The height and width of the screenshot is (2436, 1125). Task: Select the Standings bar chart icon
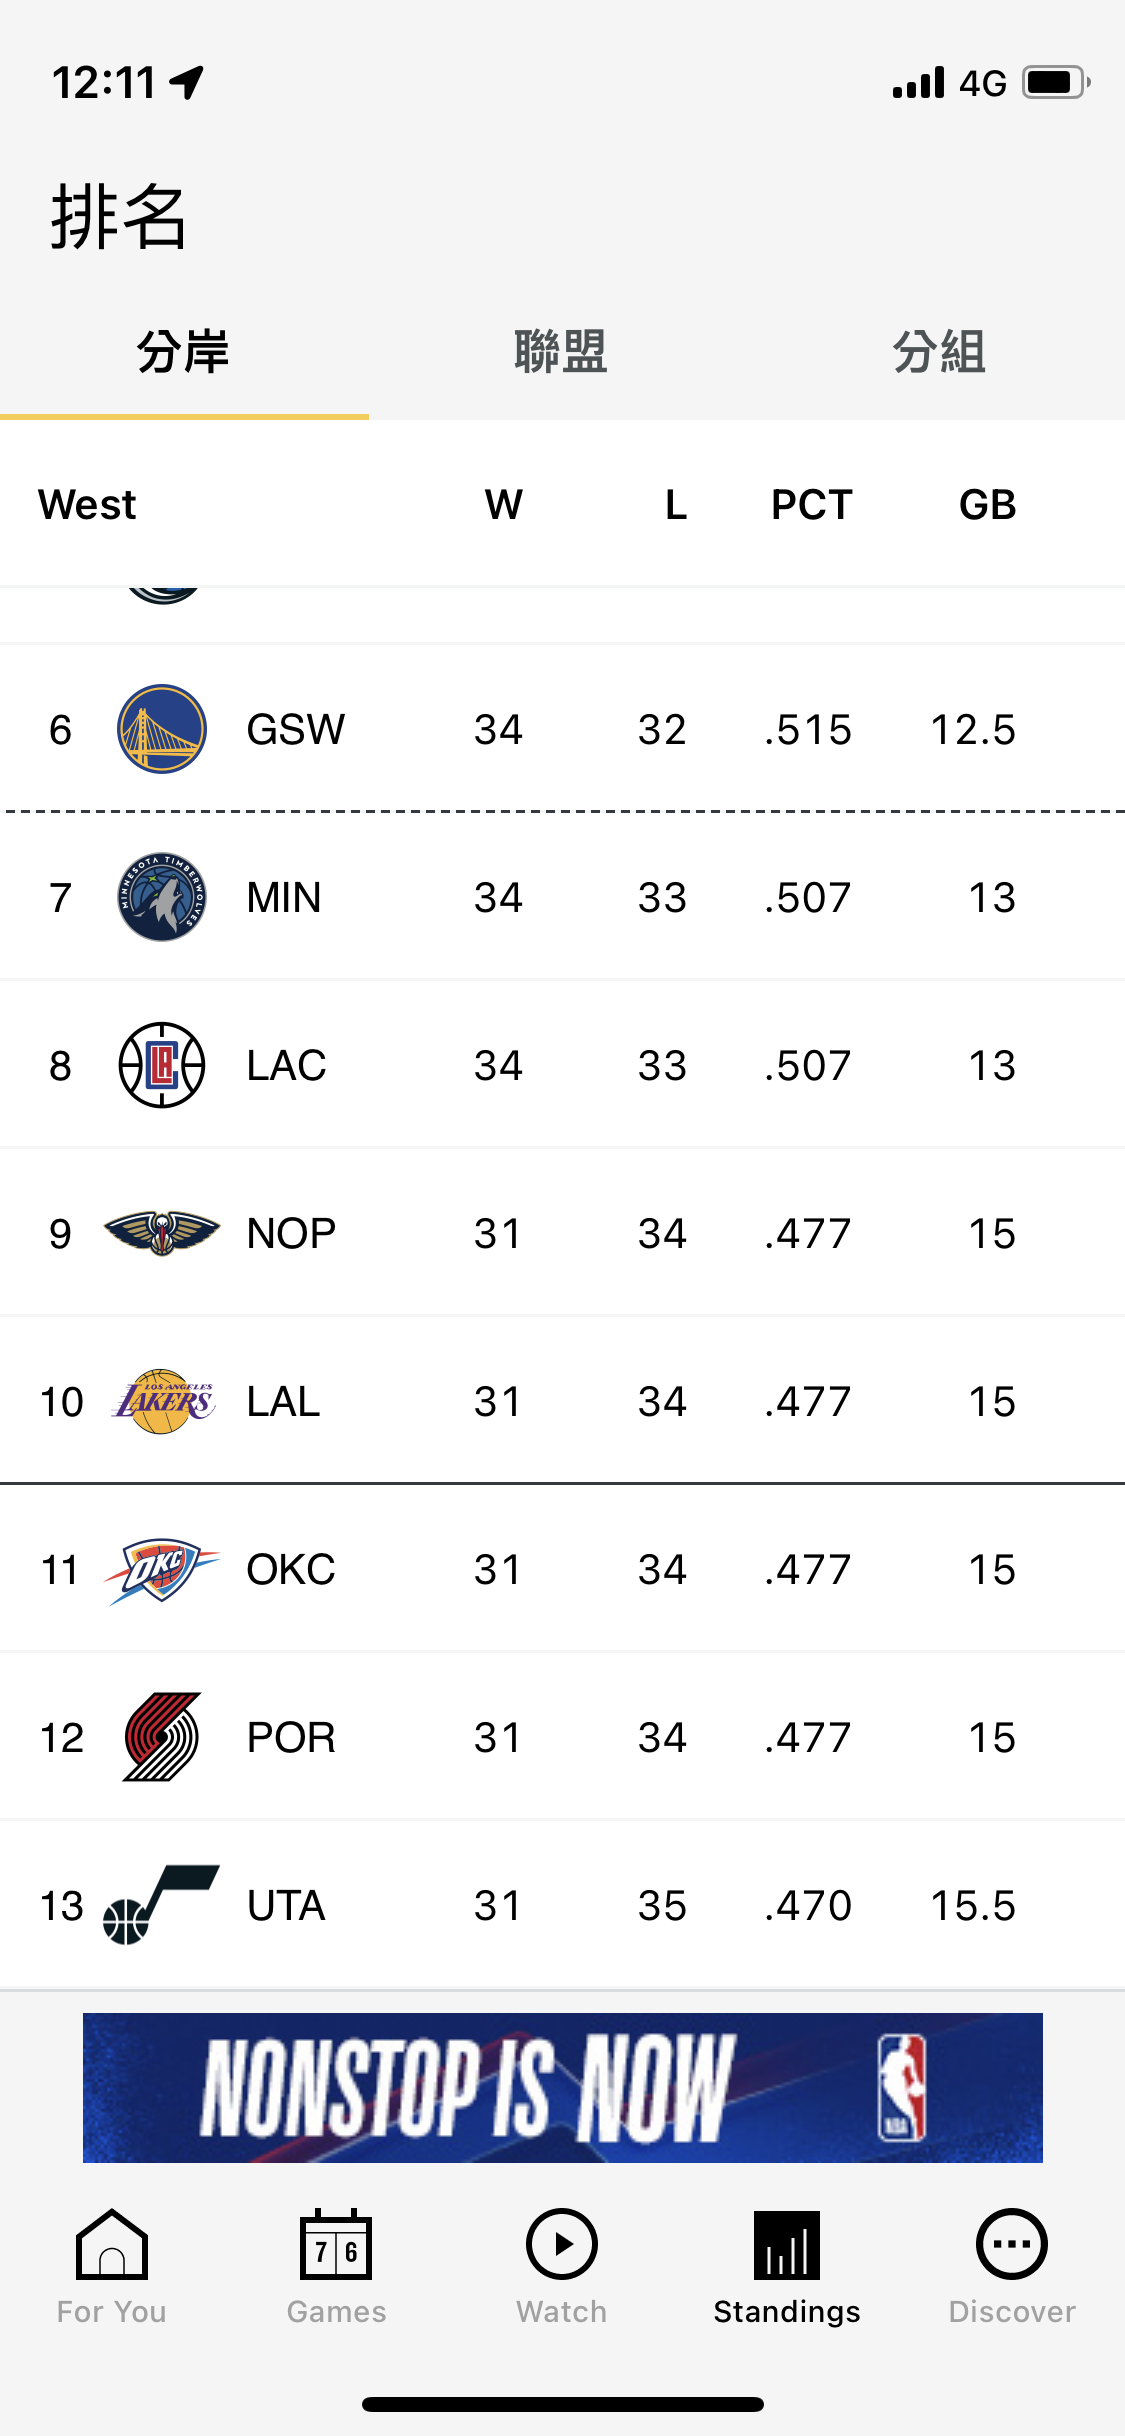(787, 2244)
